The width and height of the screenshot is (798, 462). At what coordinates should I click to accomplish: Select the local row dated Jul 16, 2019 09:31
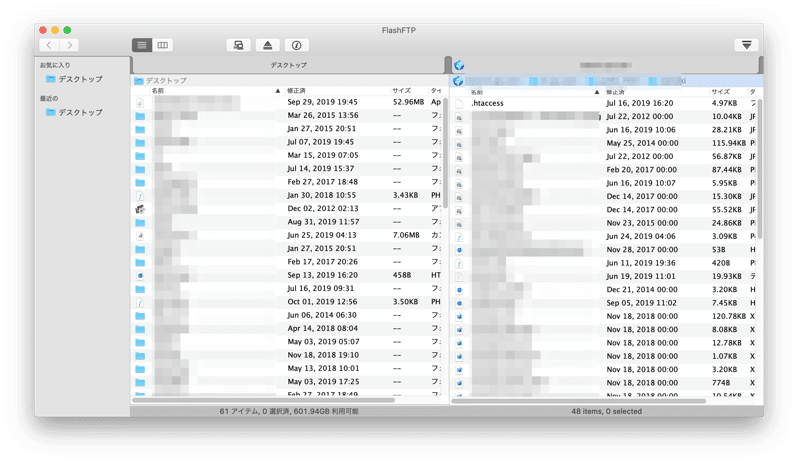tap(288, 288)
